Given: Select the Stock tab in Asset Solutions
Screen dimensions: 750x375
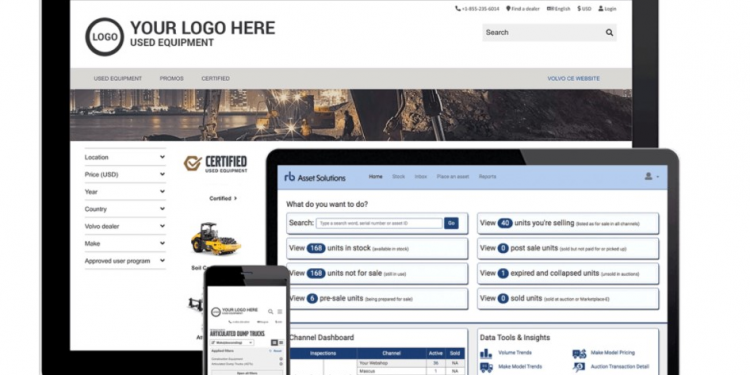Looking at the screenshot, I should (398, 176).
